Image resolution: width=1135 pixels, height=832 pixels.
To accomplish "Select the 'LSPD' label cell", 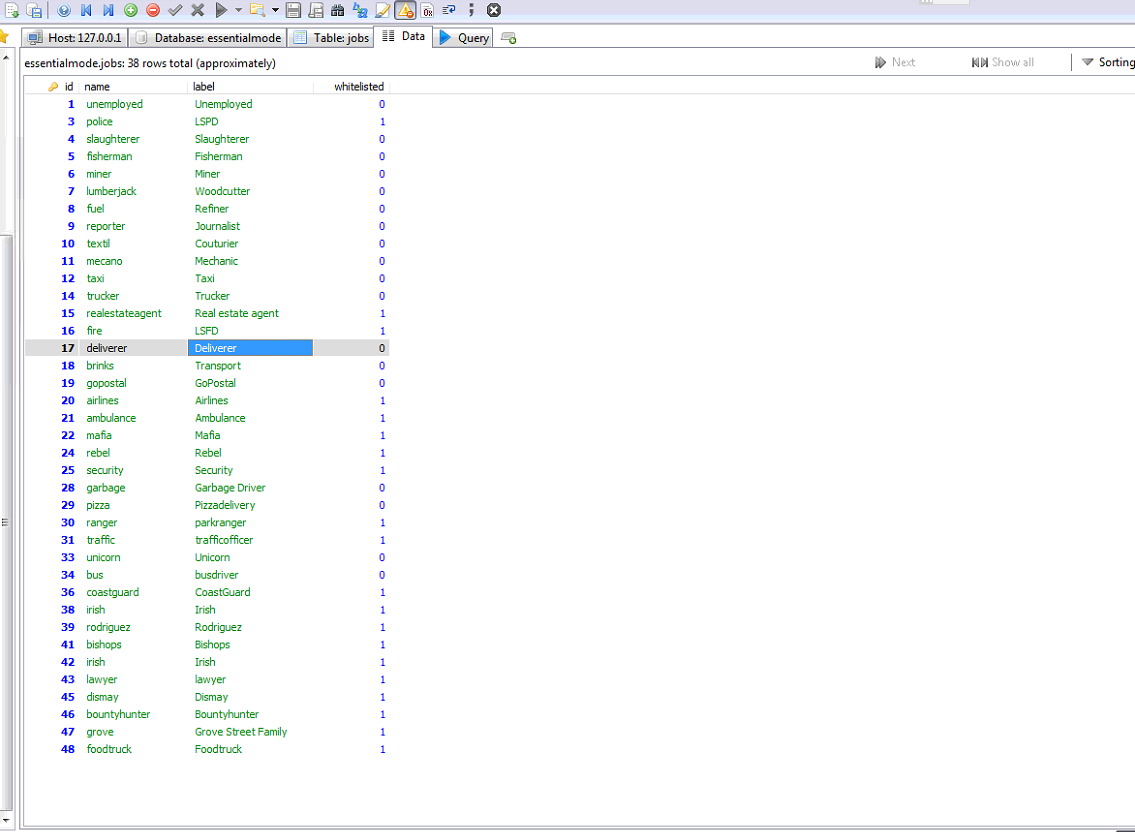I will pos(250,122).
